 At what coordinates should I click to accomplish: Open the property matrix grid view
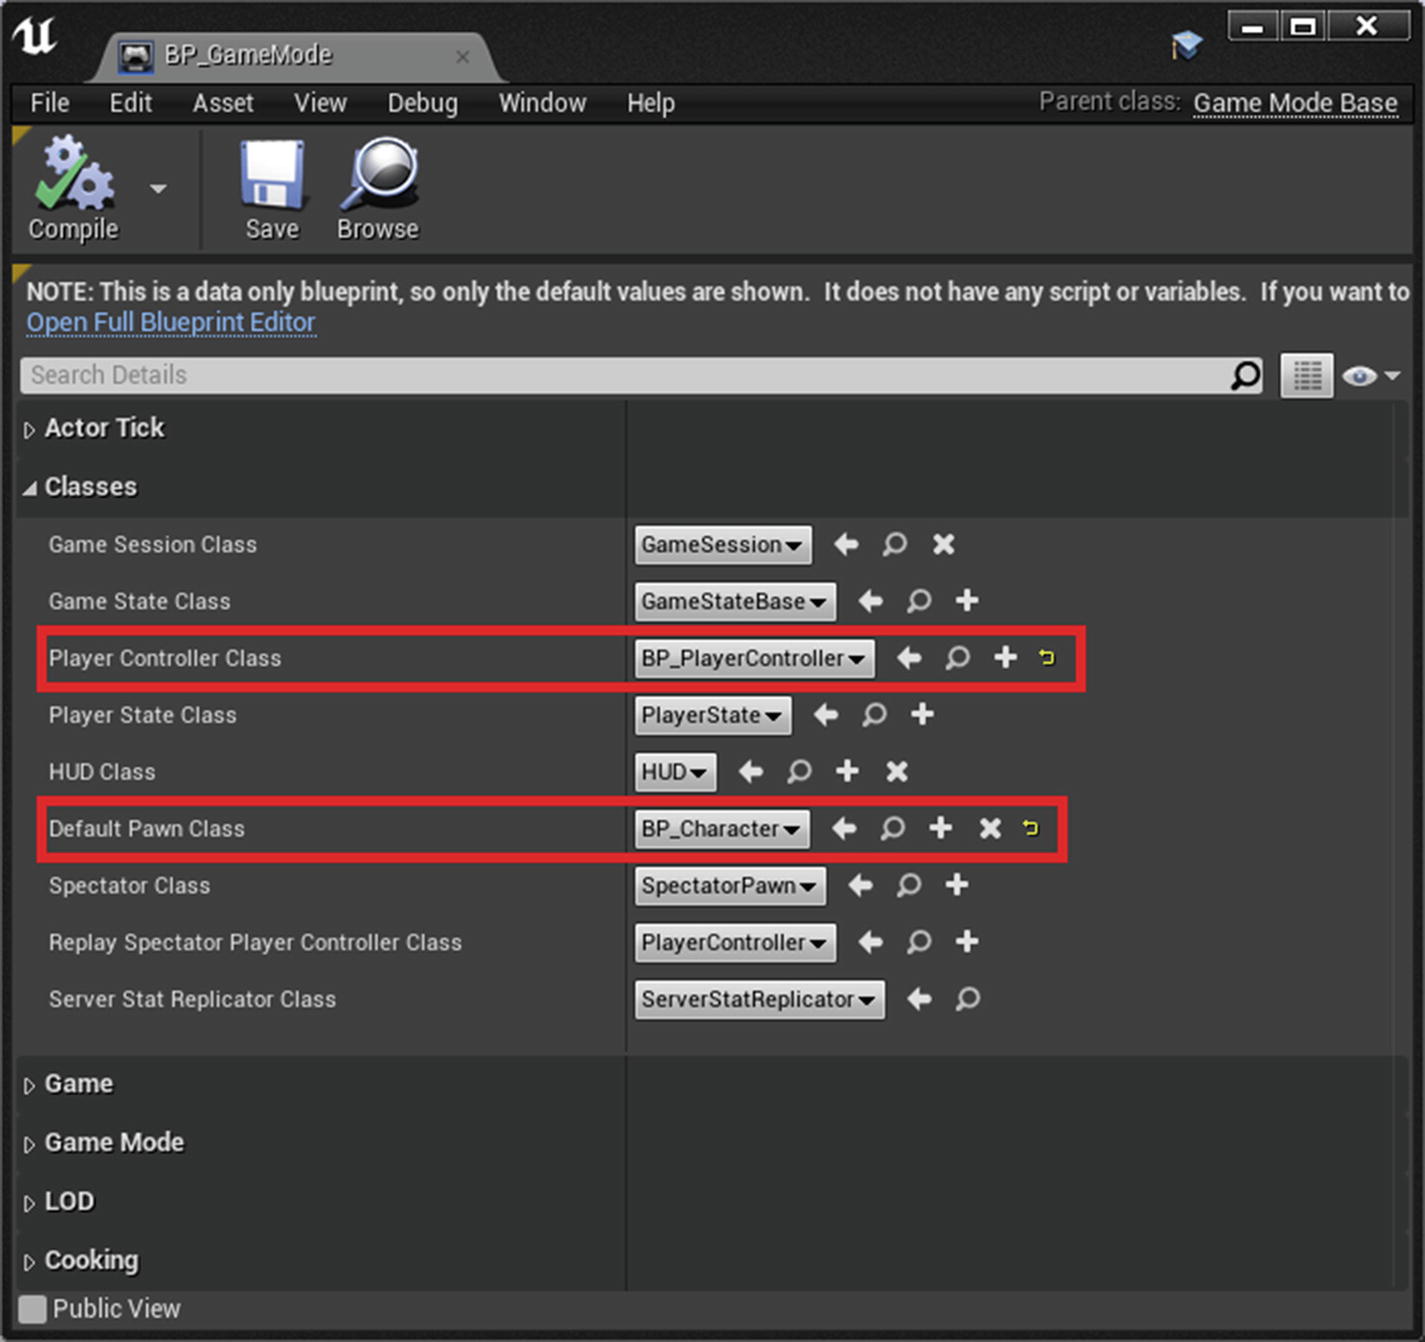pos(1307,376)
